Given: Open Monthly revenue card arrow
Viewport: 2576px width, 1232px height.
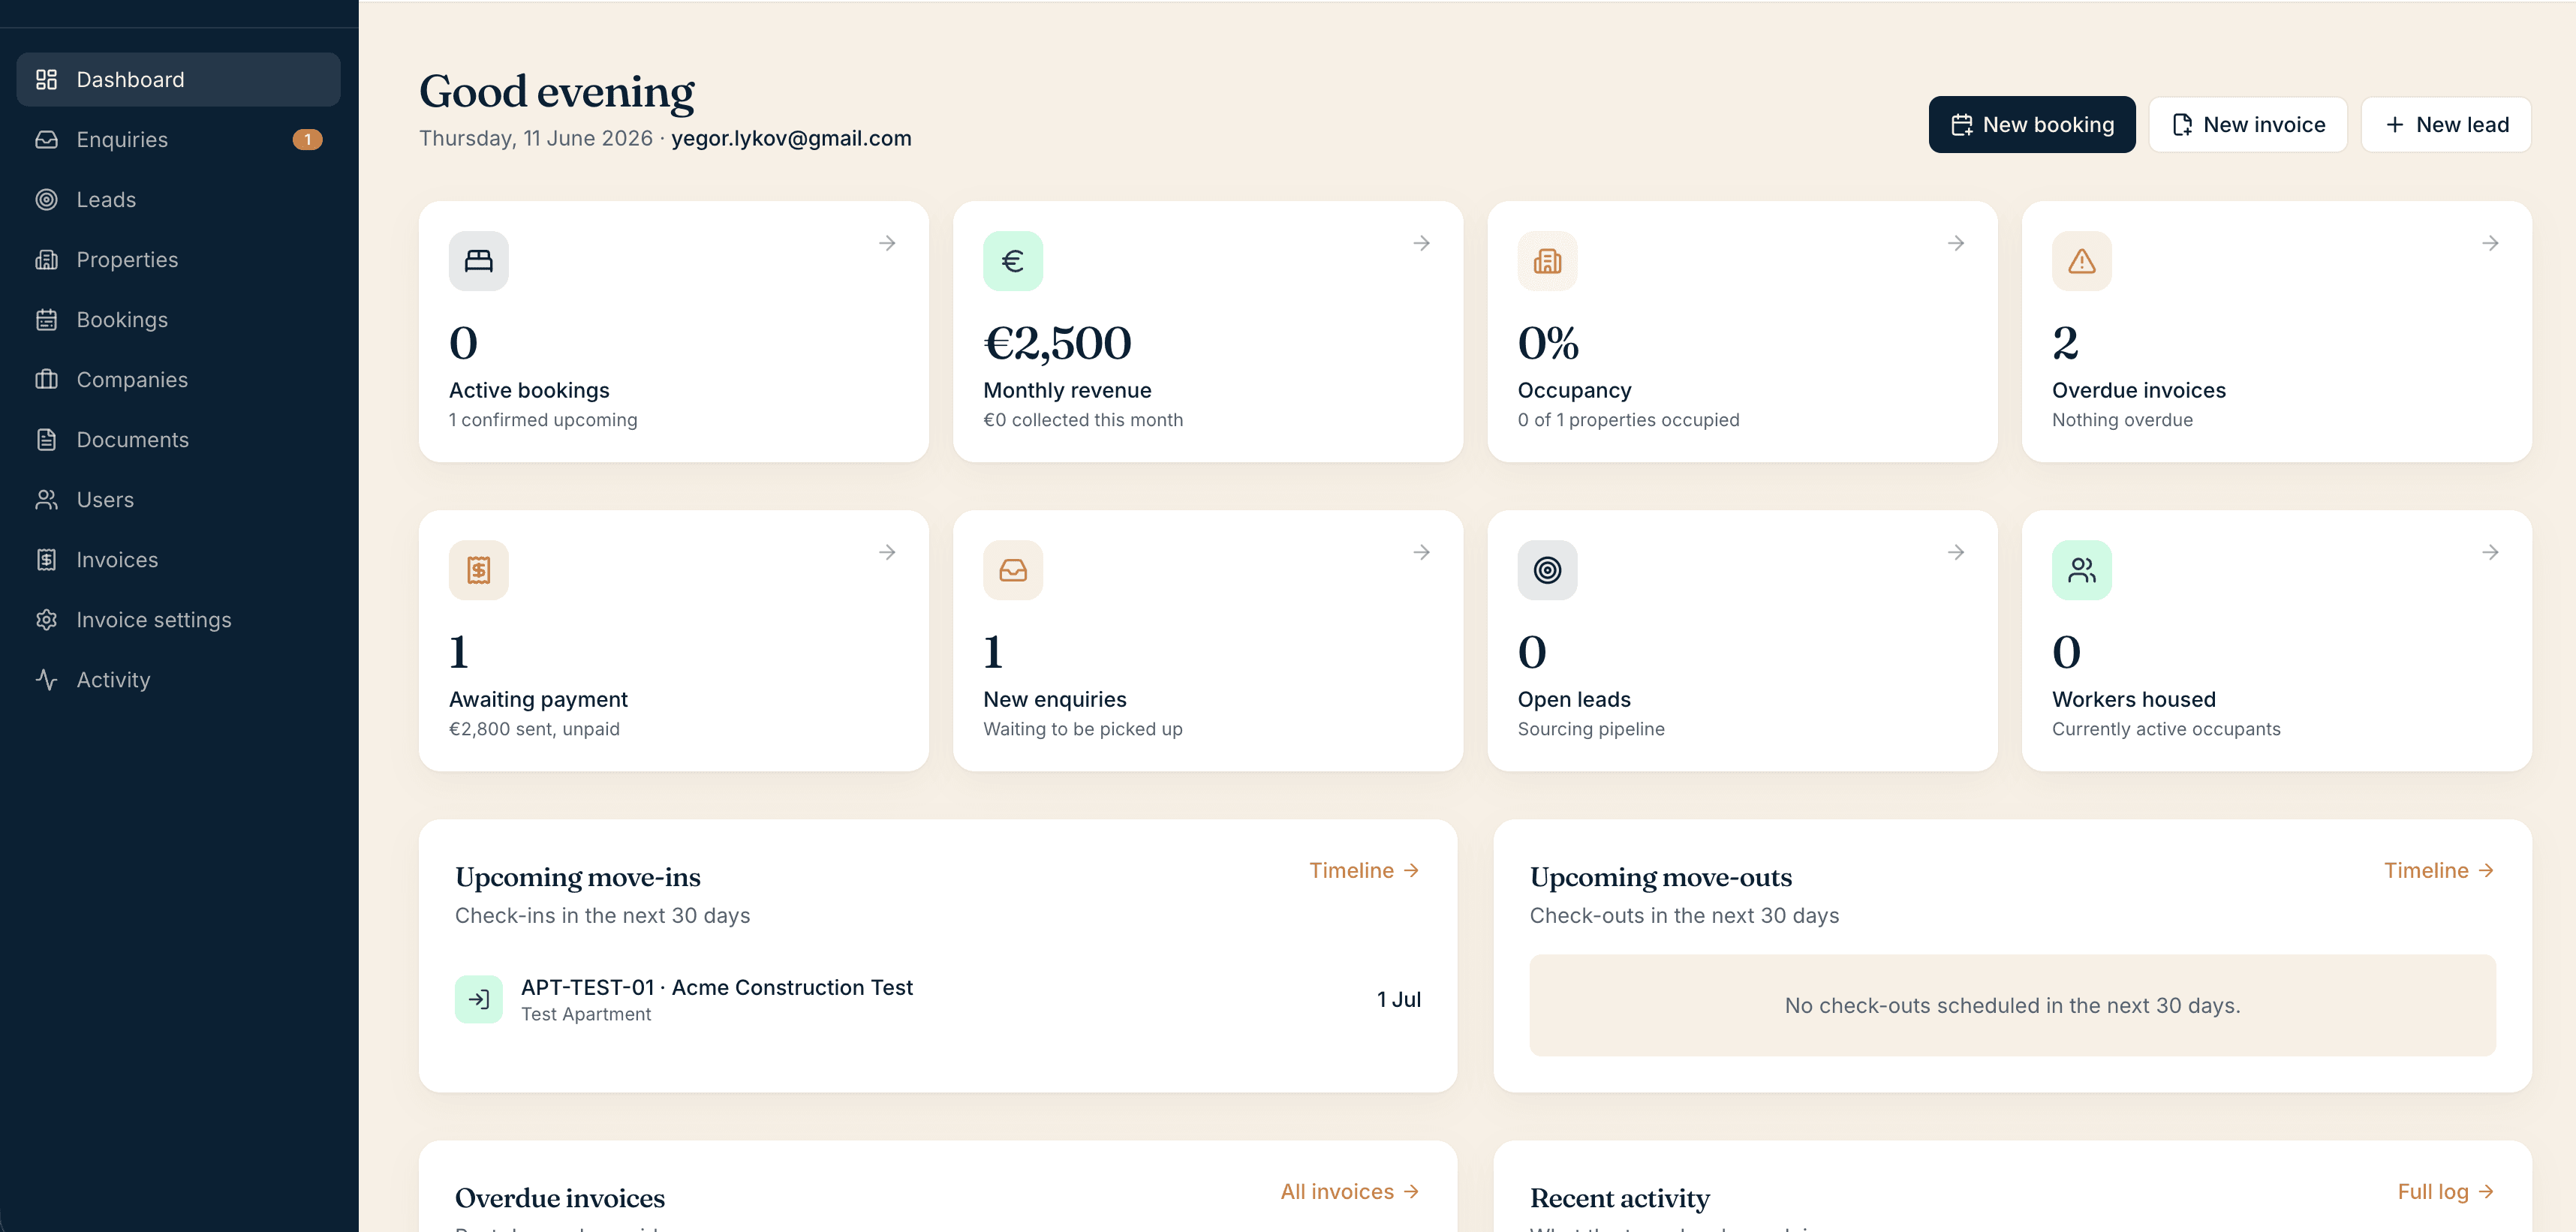Looking at the screenshot, I should click(1421, 243).
